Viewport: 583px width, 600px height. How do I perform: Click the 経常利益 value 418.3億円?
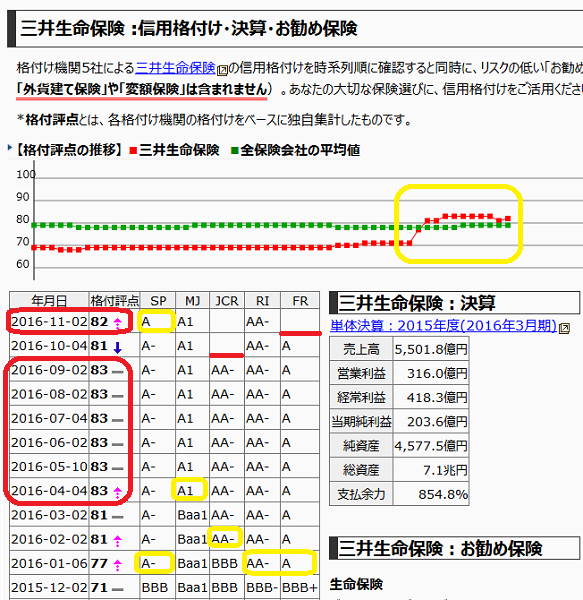(437, 398)
